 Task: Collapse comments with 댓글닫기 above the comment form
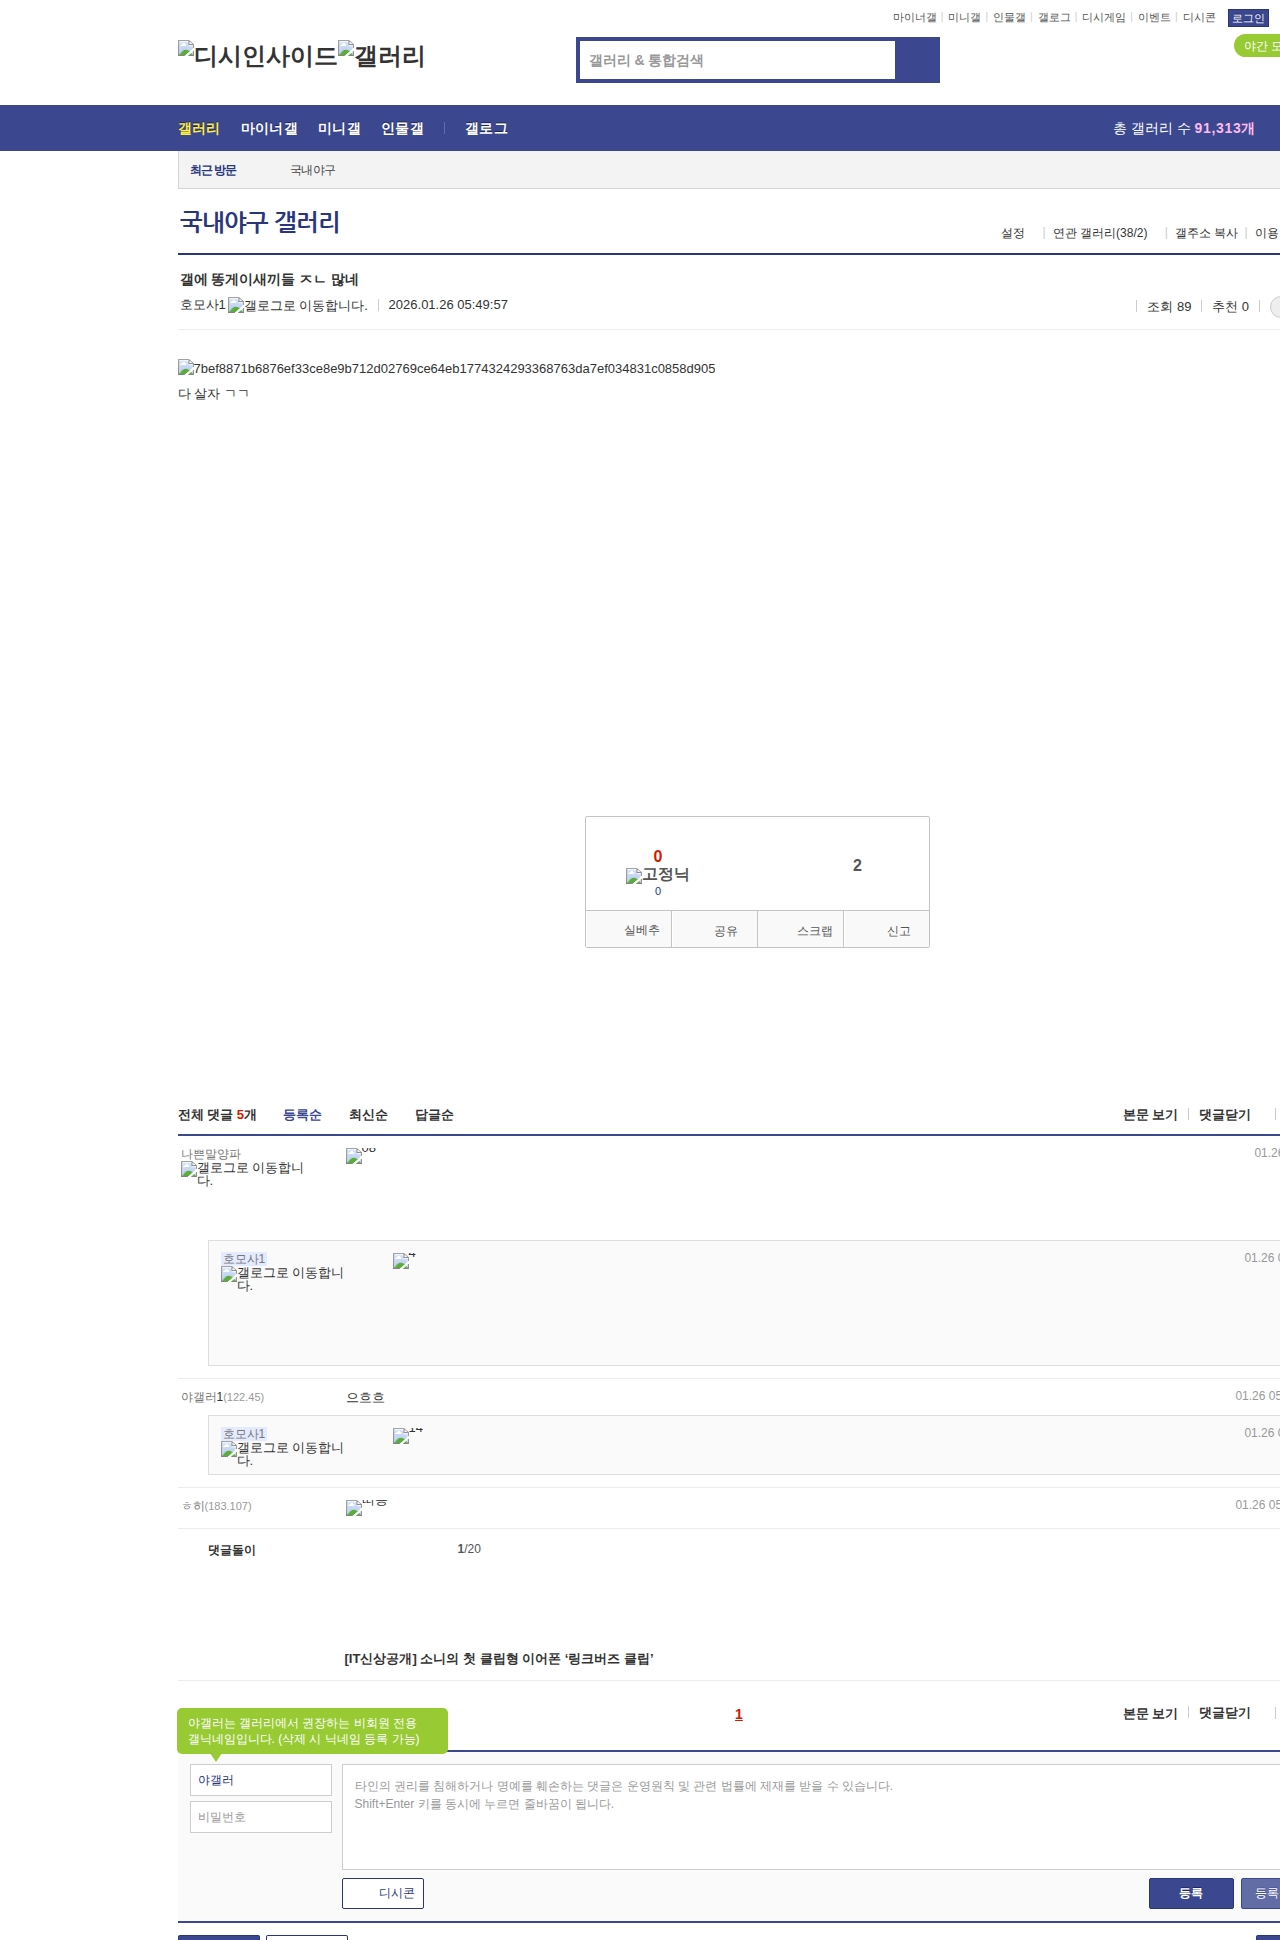click(x=1225, y=1713)
